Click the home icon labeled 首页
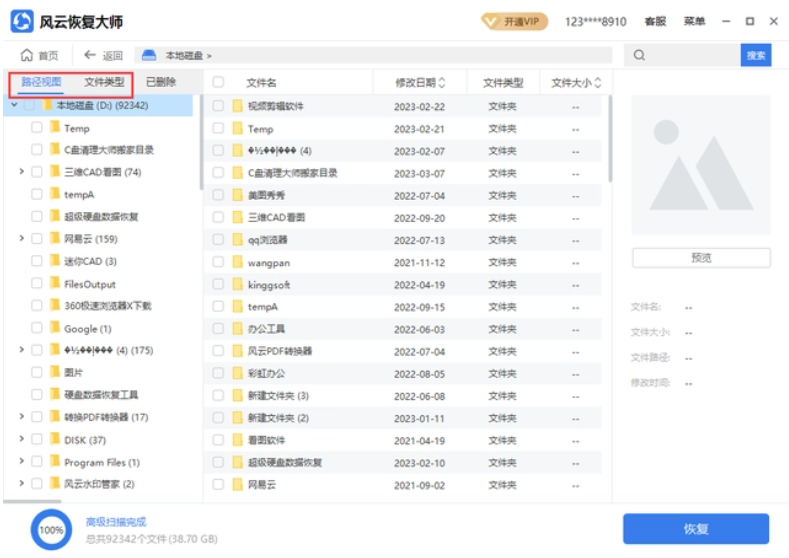 tap(27, 55)
